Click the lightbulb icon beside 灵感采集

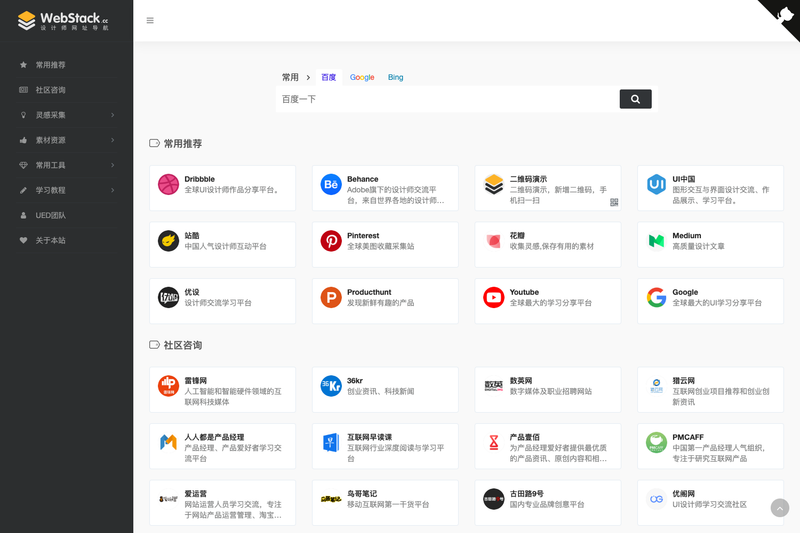[23, 115]
